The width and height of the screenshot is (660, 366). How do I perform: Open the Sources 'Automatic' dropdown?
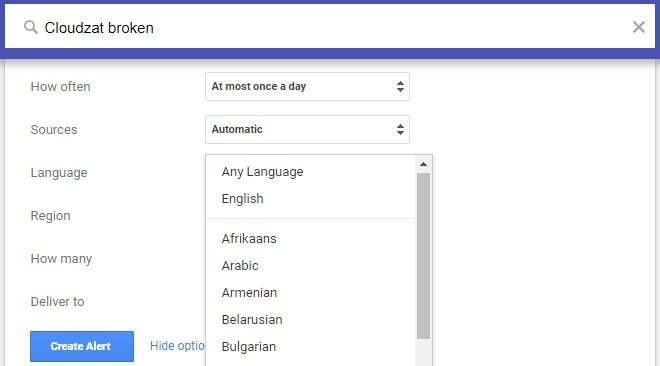coord(307,130)
